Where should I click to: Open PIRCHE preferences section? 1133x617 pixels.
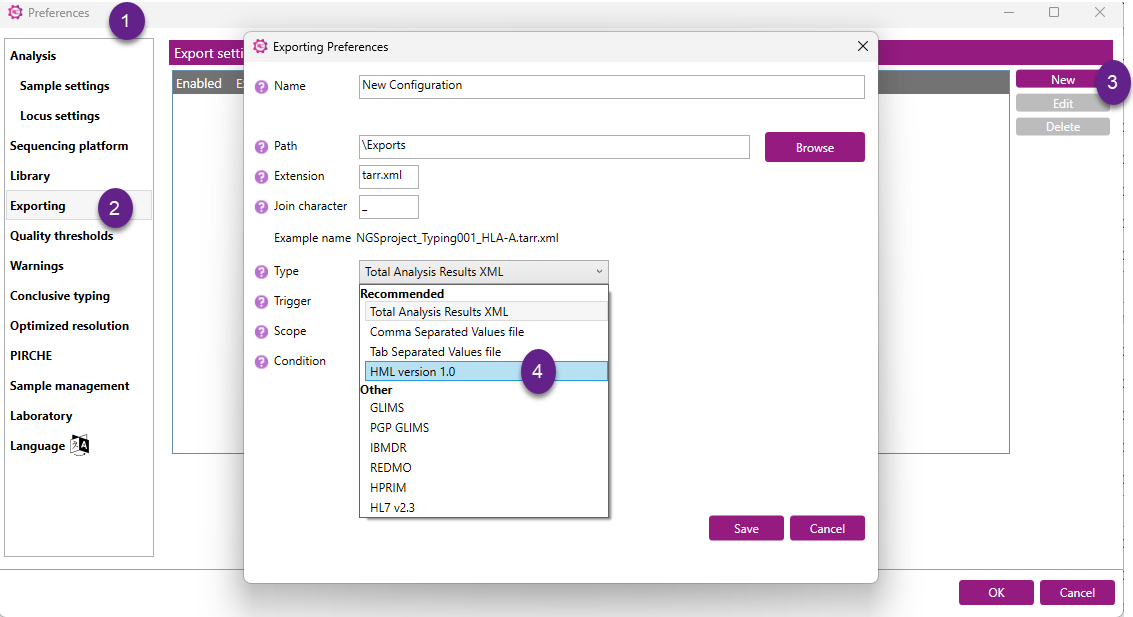point(31,355)
